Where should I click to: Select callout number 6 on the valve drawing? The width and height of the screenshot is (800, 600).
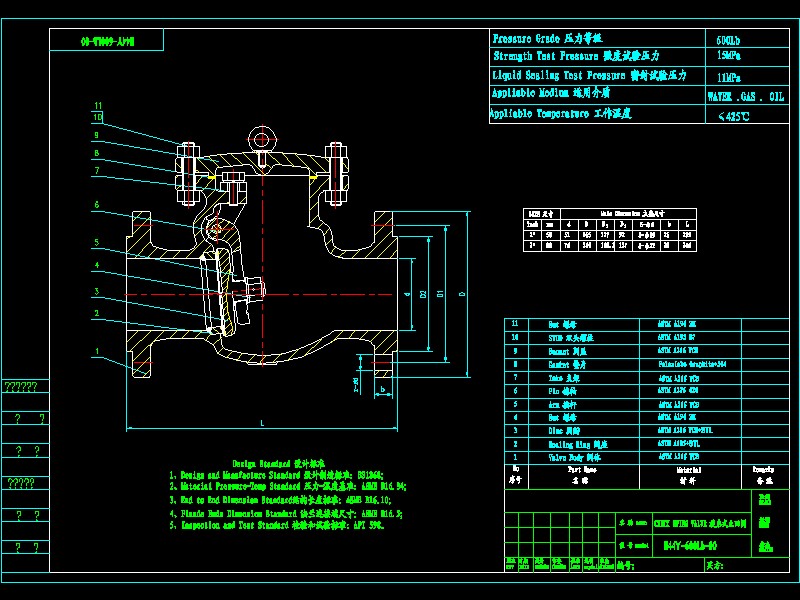click(x=96, y=205)
